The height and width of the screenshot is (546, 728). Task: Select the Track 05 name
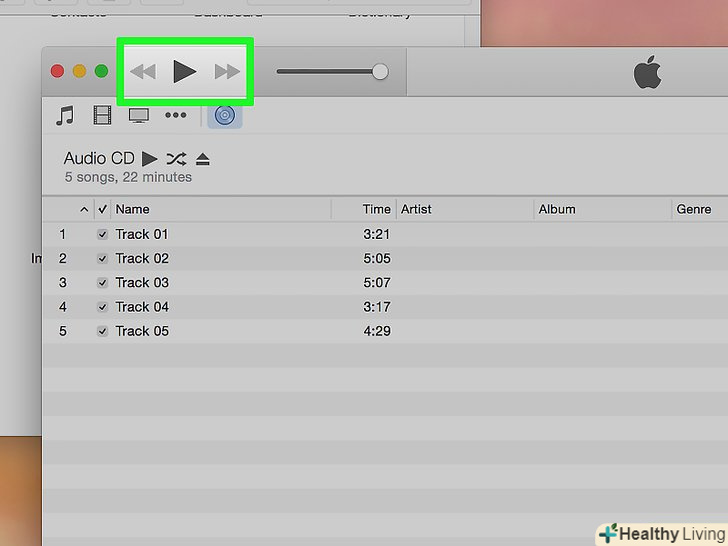pyautogui.click(x=142, y=331)
